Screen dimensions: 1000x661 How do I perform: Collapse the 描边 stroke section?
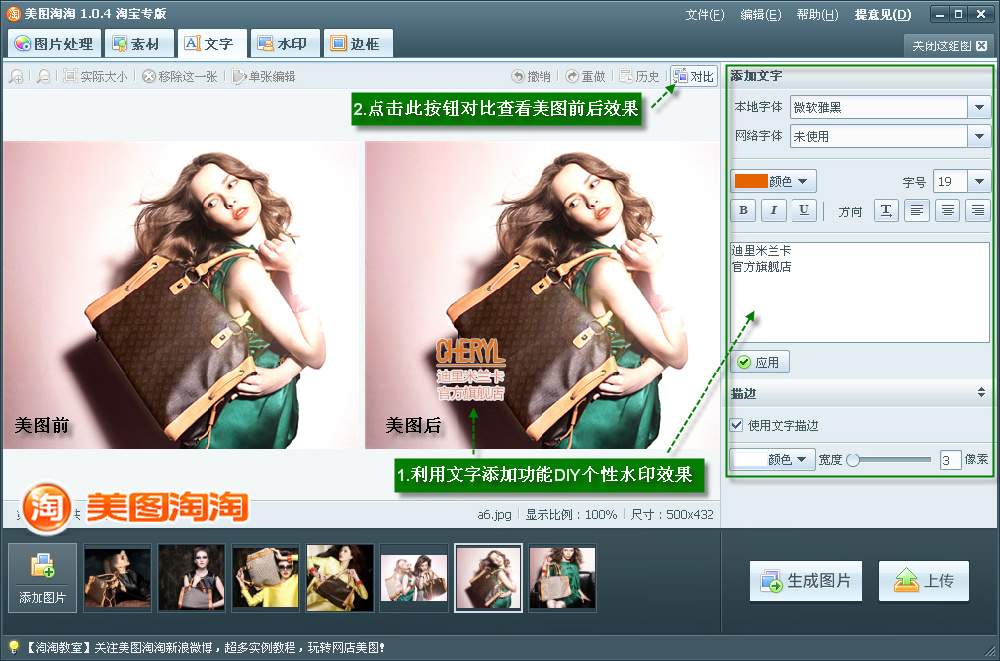(981, 393)
